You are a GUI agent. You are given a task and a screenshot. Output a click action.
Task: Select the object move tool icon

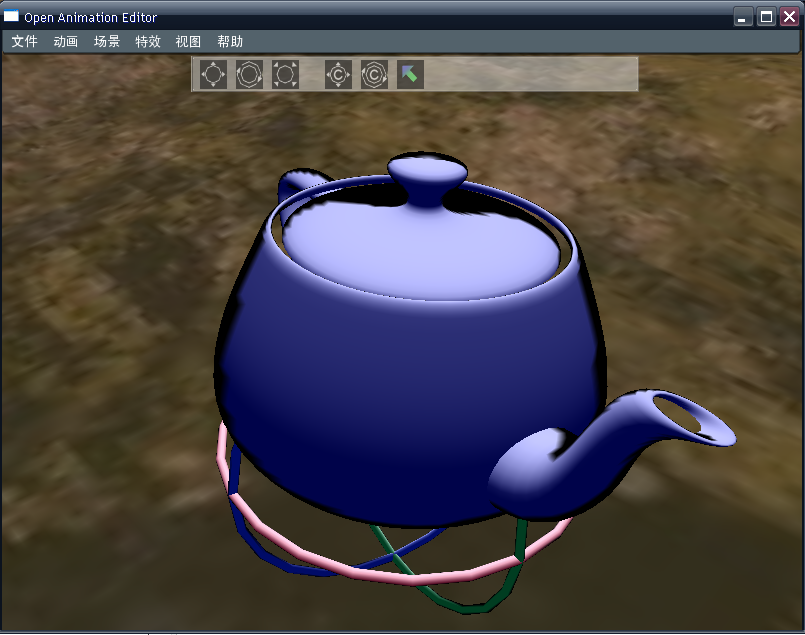click(x=213, y=74)
